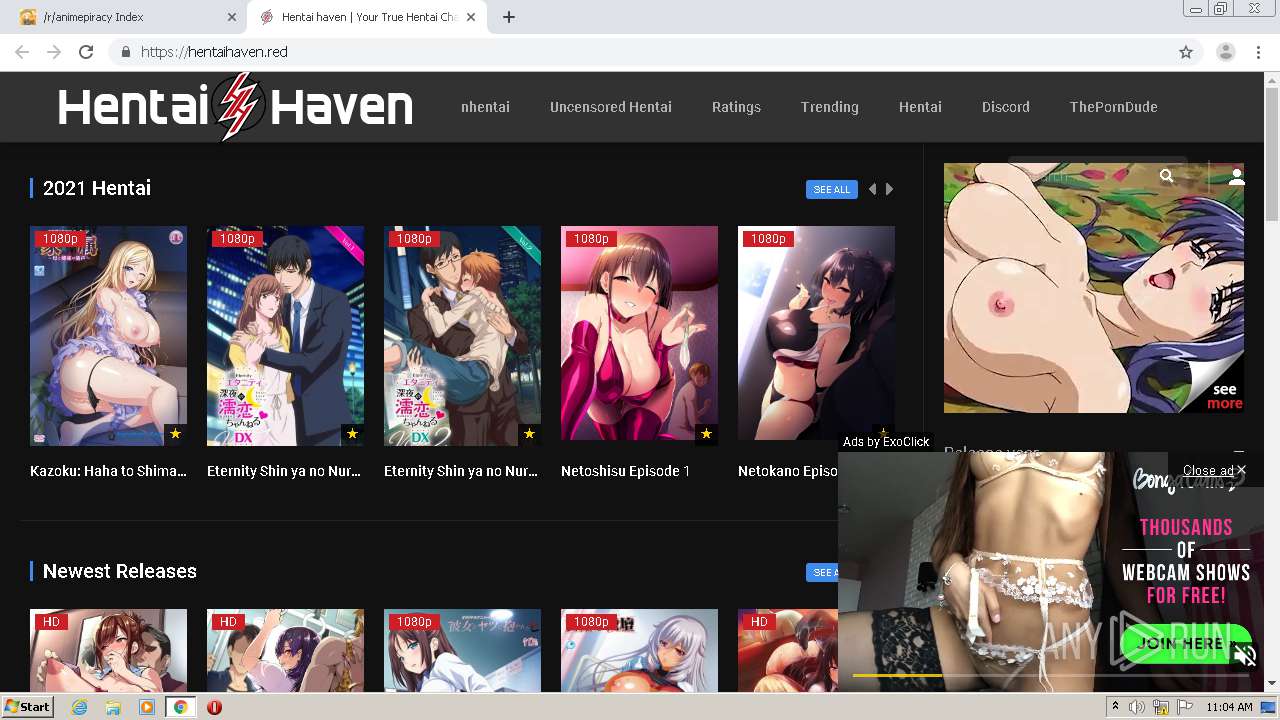
Task: Show hidden system tray icons
Action: 1115,707
